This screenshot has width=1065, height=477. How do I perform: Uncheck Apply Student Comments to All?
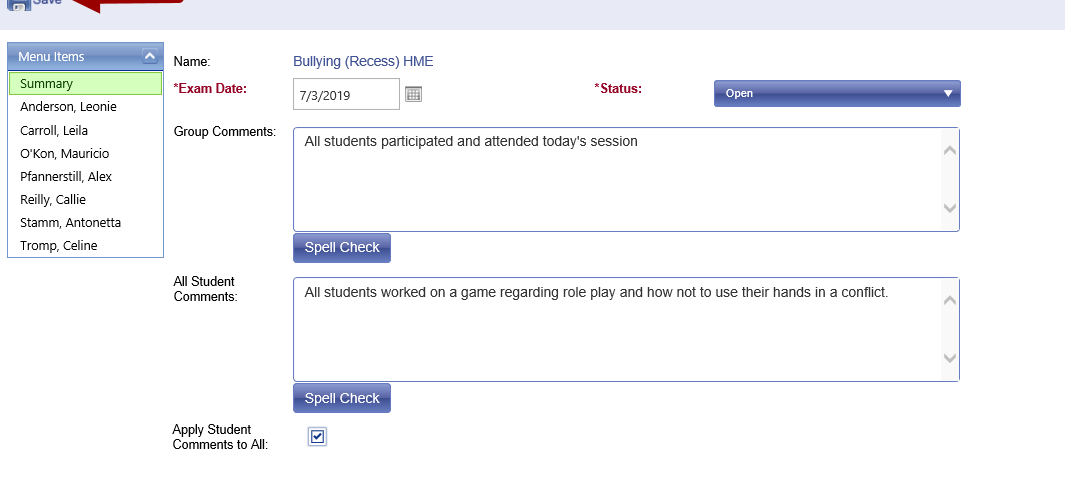(x=317, y=436)
